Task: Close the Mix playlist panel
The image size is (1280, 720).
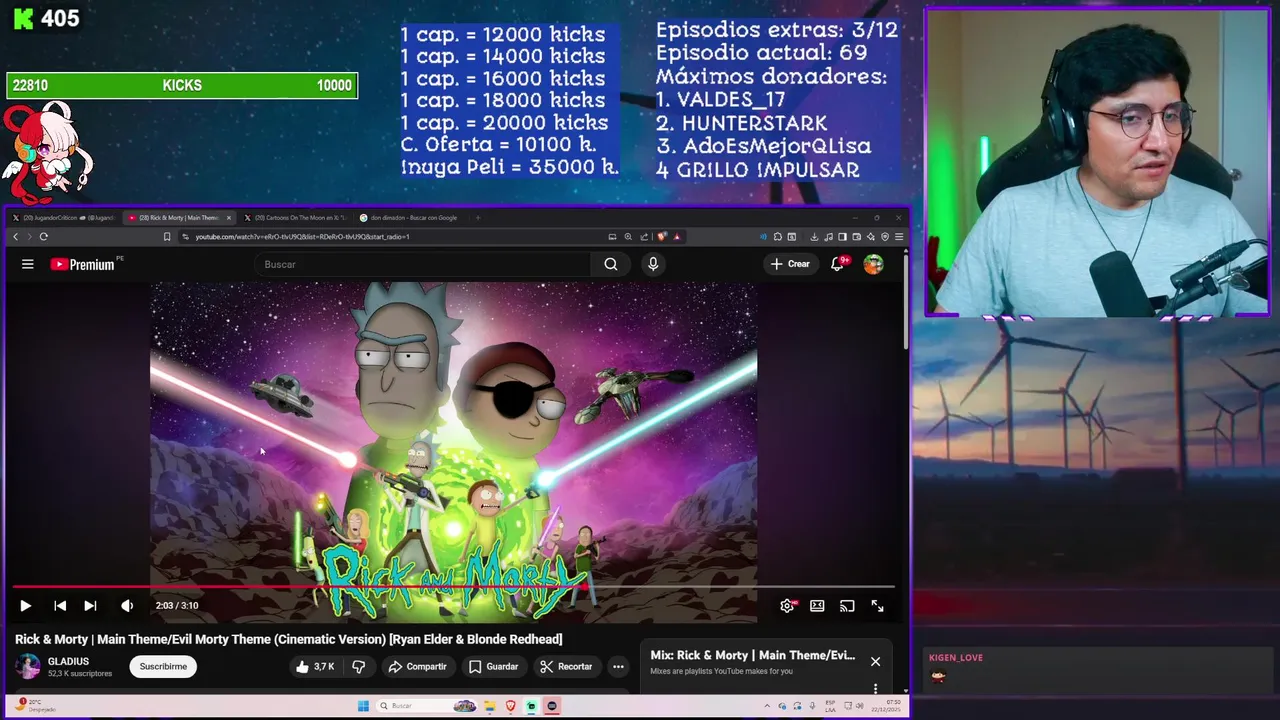Action: point(875,661)
